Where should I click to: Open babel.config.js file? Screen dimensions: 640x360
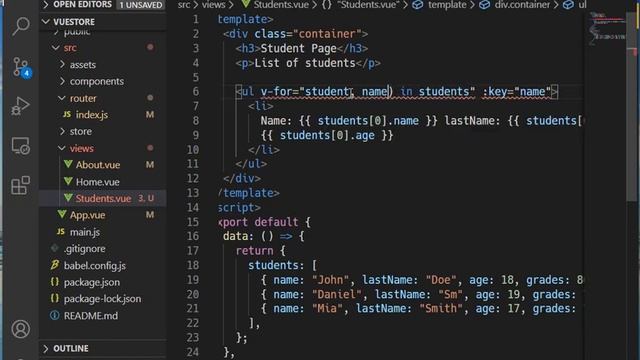[95, 265]
